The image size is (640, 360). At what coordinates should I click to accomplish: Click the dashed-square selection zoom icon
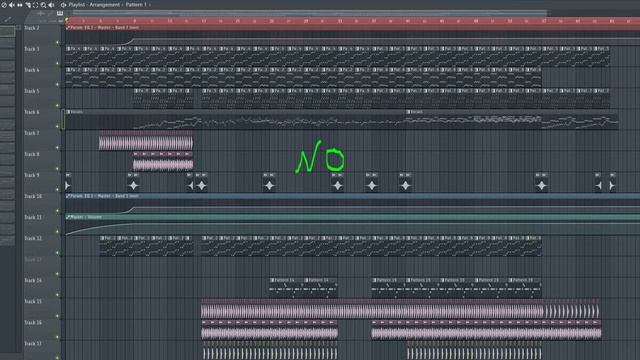(36, 5)
